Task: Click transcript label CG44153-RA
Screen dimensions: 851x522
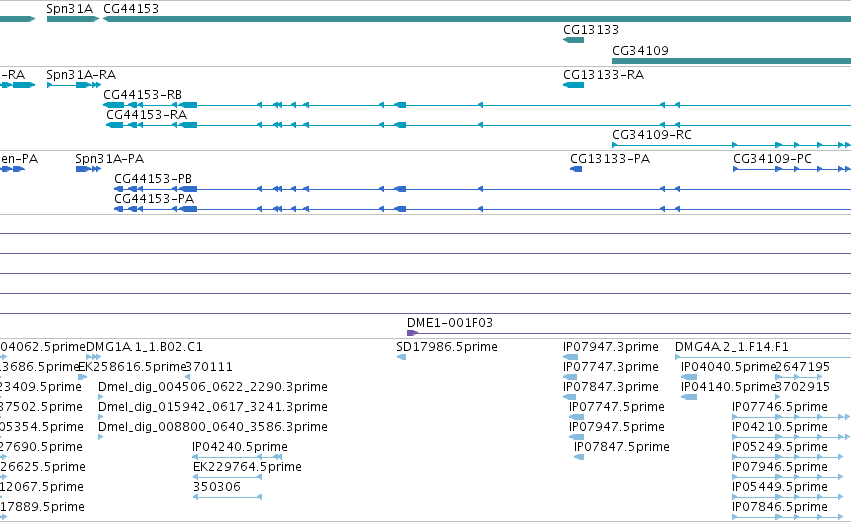Action: pos(146,115)
